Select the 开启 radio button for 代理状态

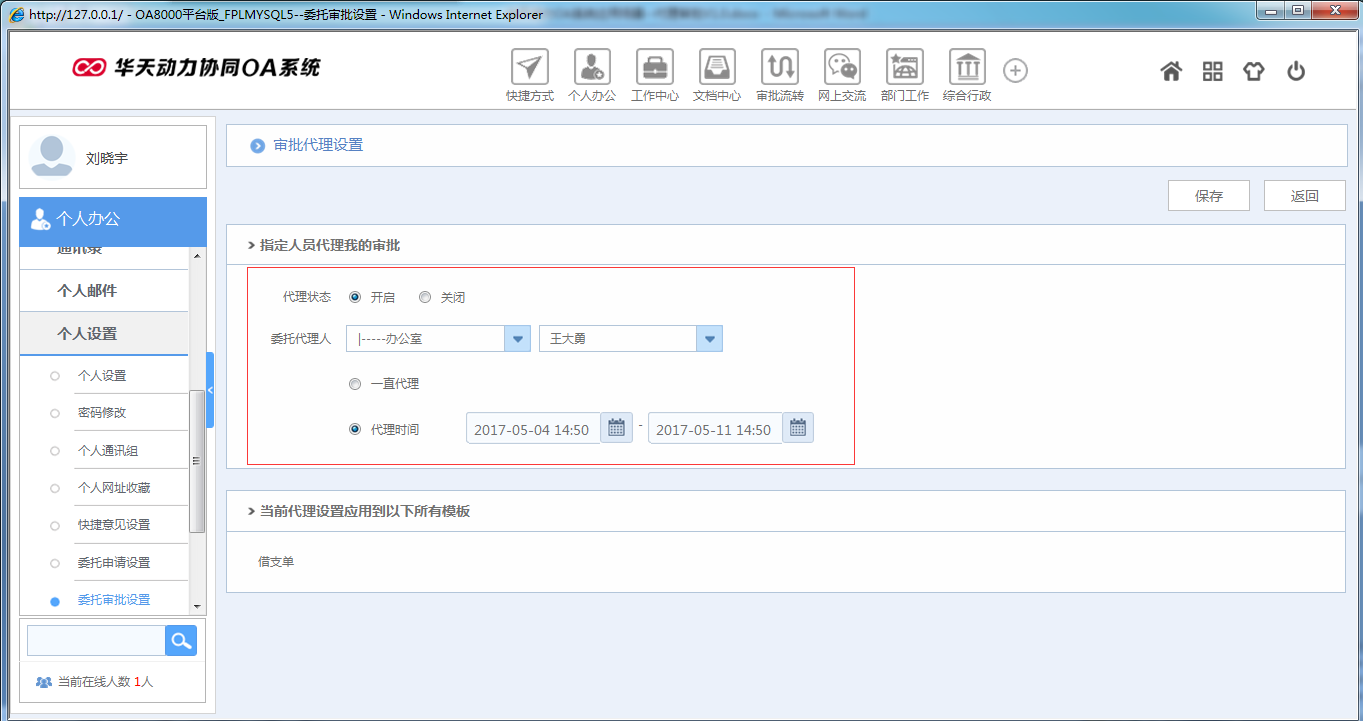[x=355, y=297]
